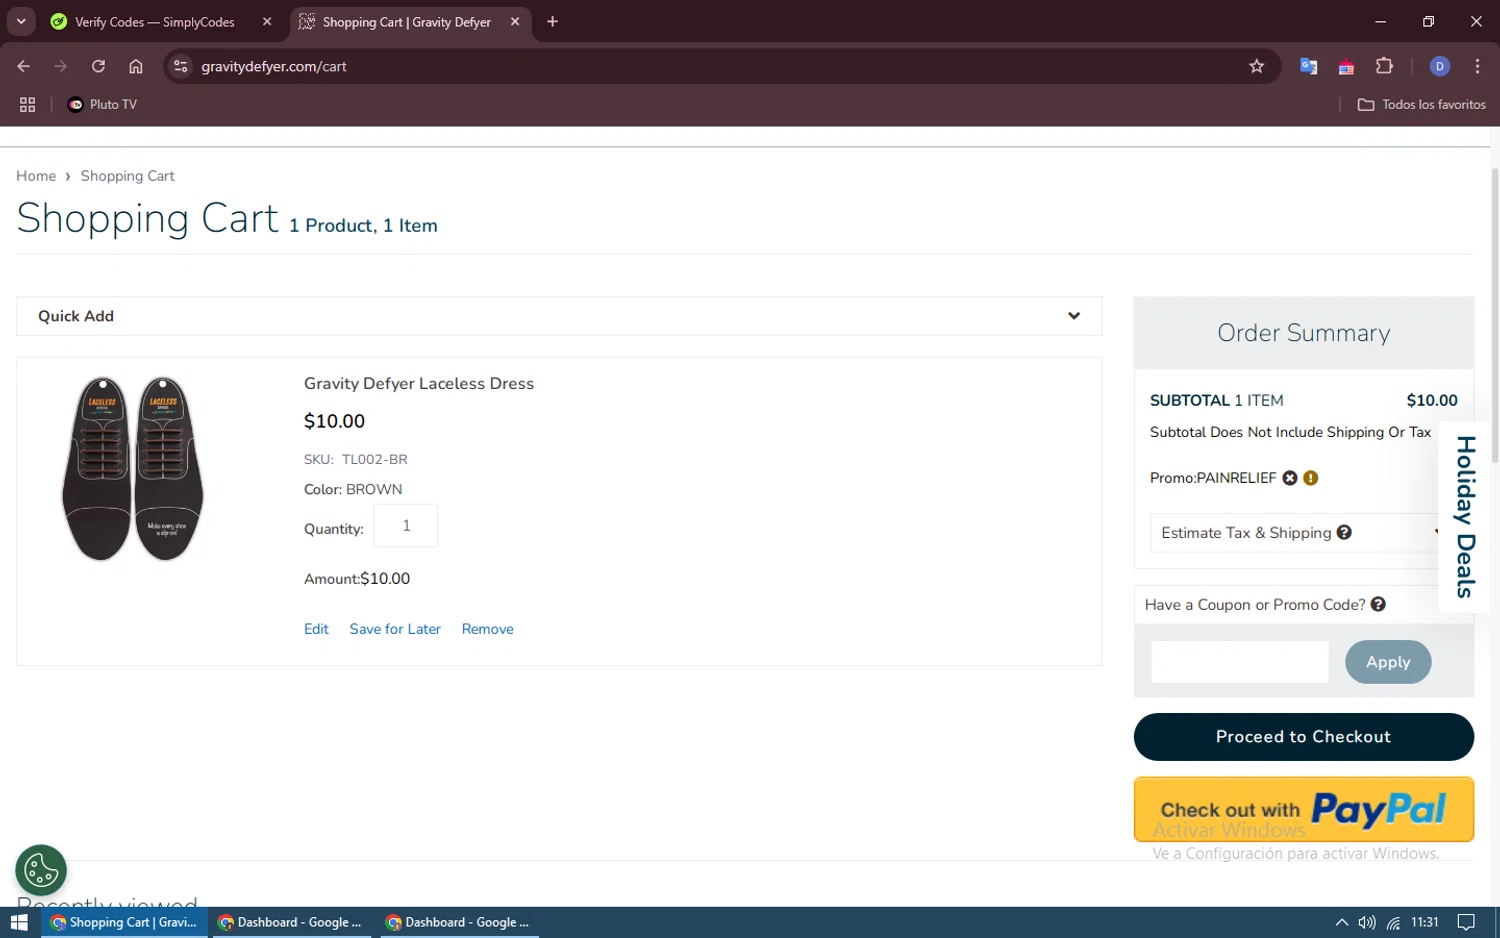This screenshot has width=1500, height=938.
Task: Close the Verify Codes SimplyCodes tab
Action: click(x=267, y=22)
